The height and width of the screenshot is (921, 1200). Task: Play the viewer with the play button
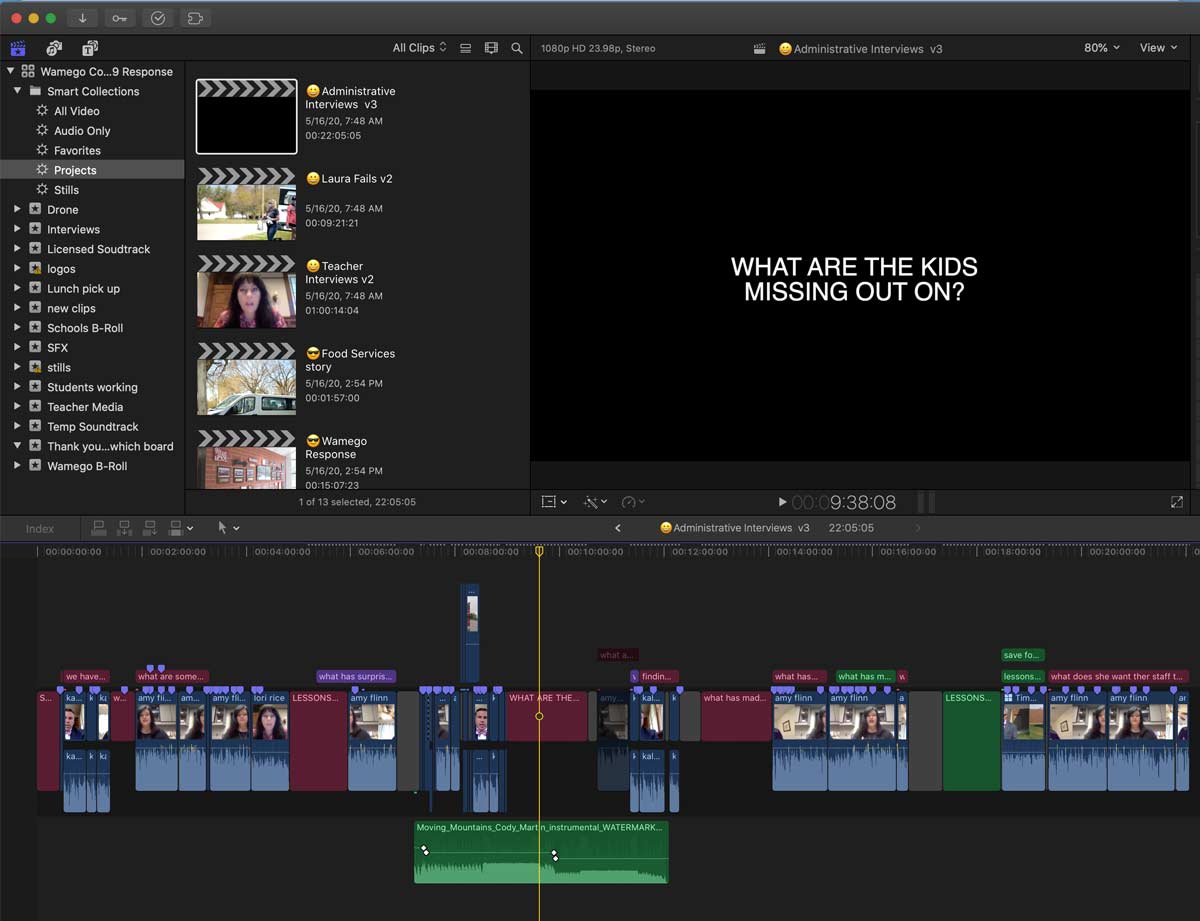(782, 502)
